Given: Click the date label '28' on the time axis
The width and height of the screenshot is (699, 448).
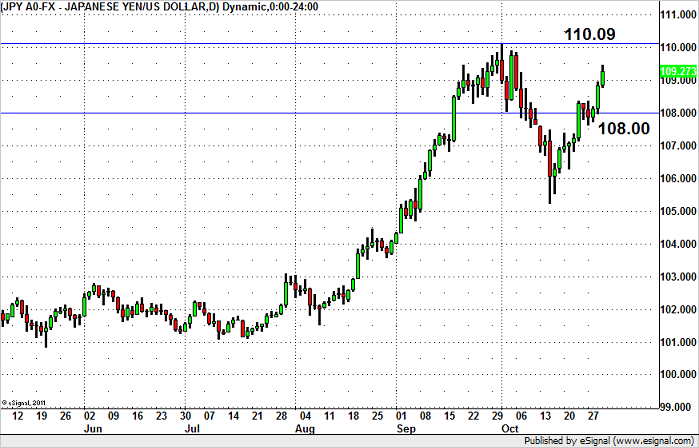Looking at the screenshot, I should [281, 416].
